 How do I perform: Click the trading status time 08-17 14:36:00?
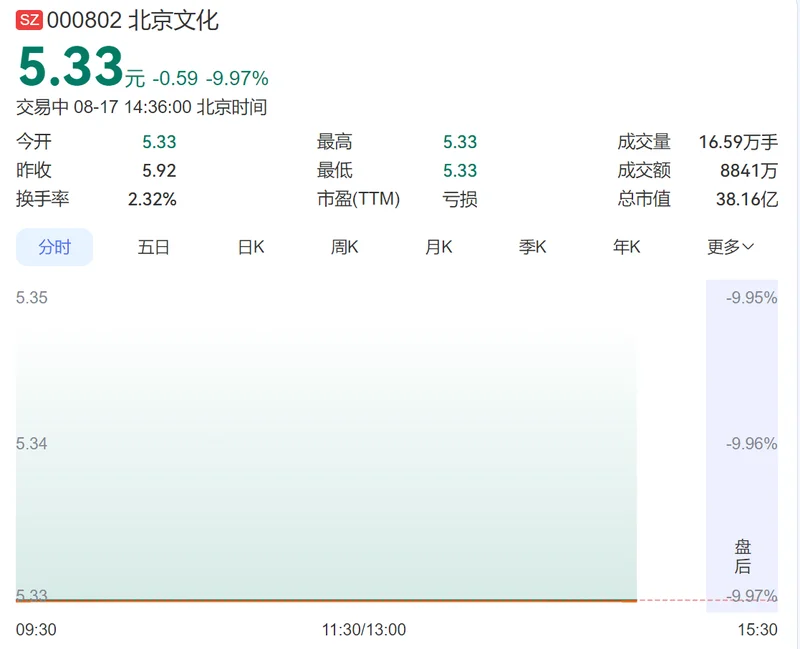point(133,107)
